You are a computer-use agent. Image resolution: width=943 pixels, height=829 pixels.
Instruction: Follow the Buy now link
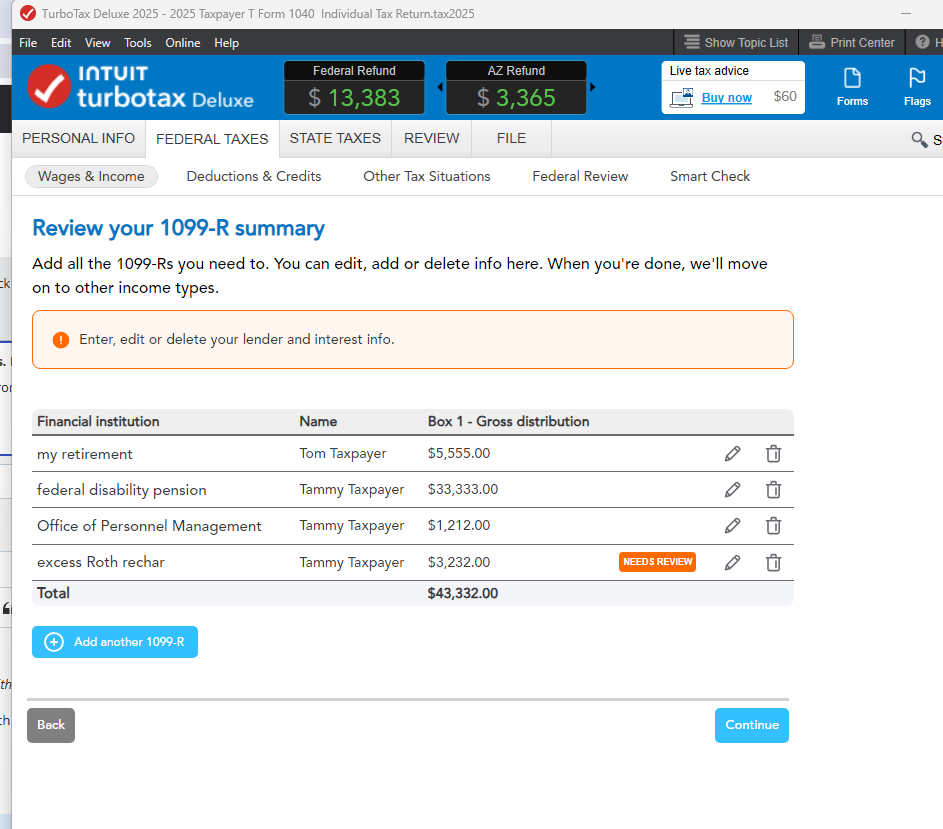[x=726, y=97]
